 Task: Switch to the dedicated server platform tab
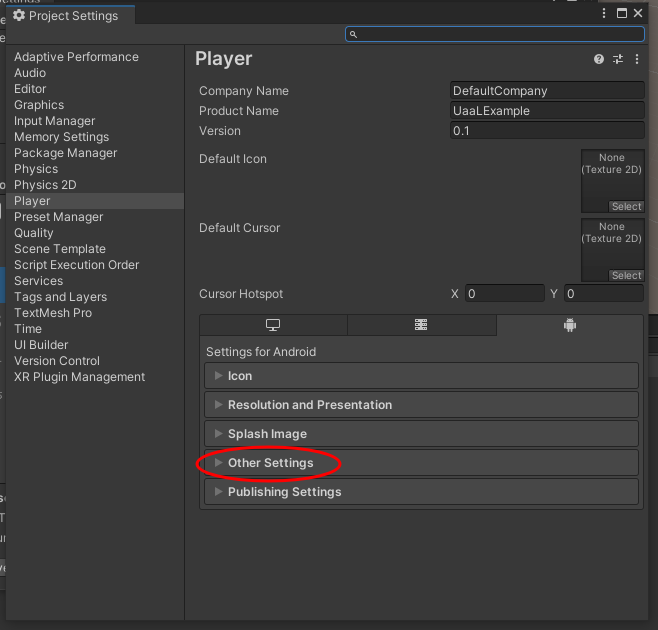[x=421, y=325]
